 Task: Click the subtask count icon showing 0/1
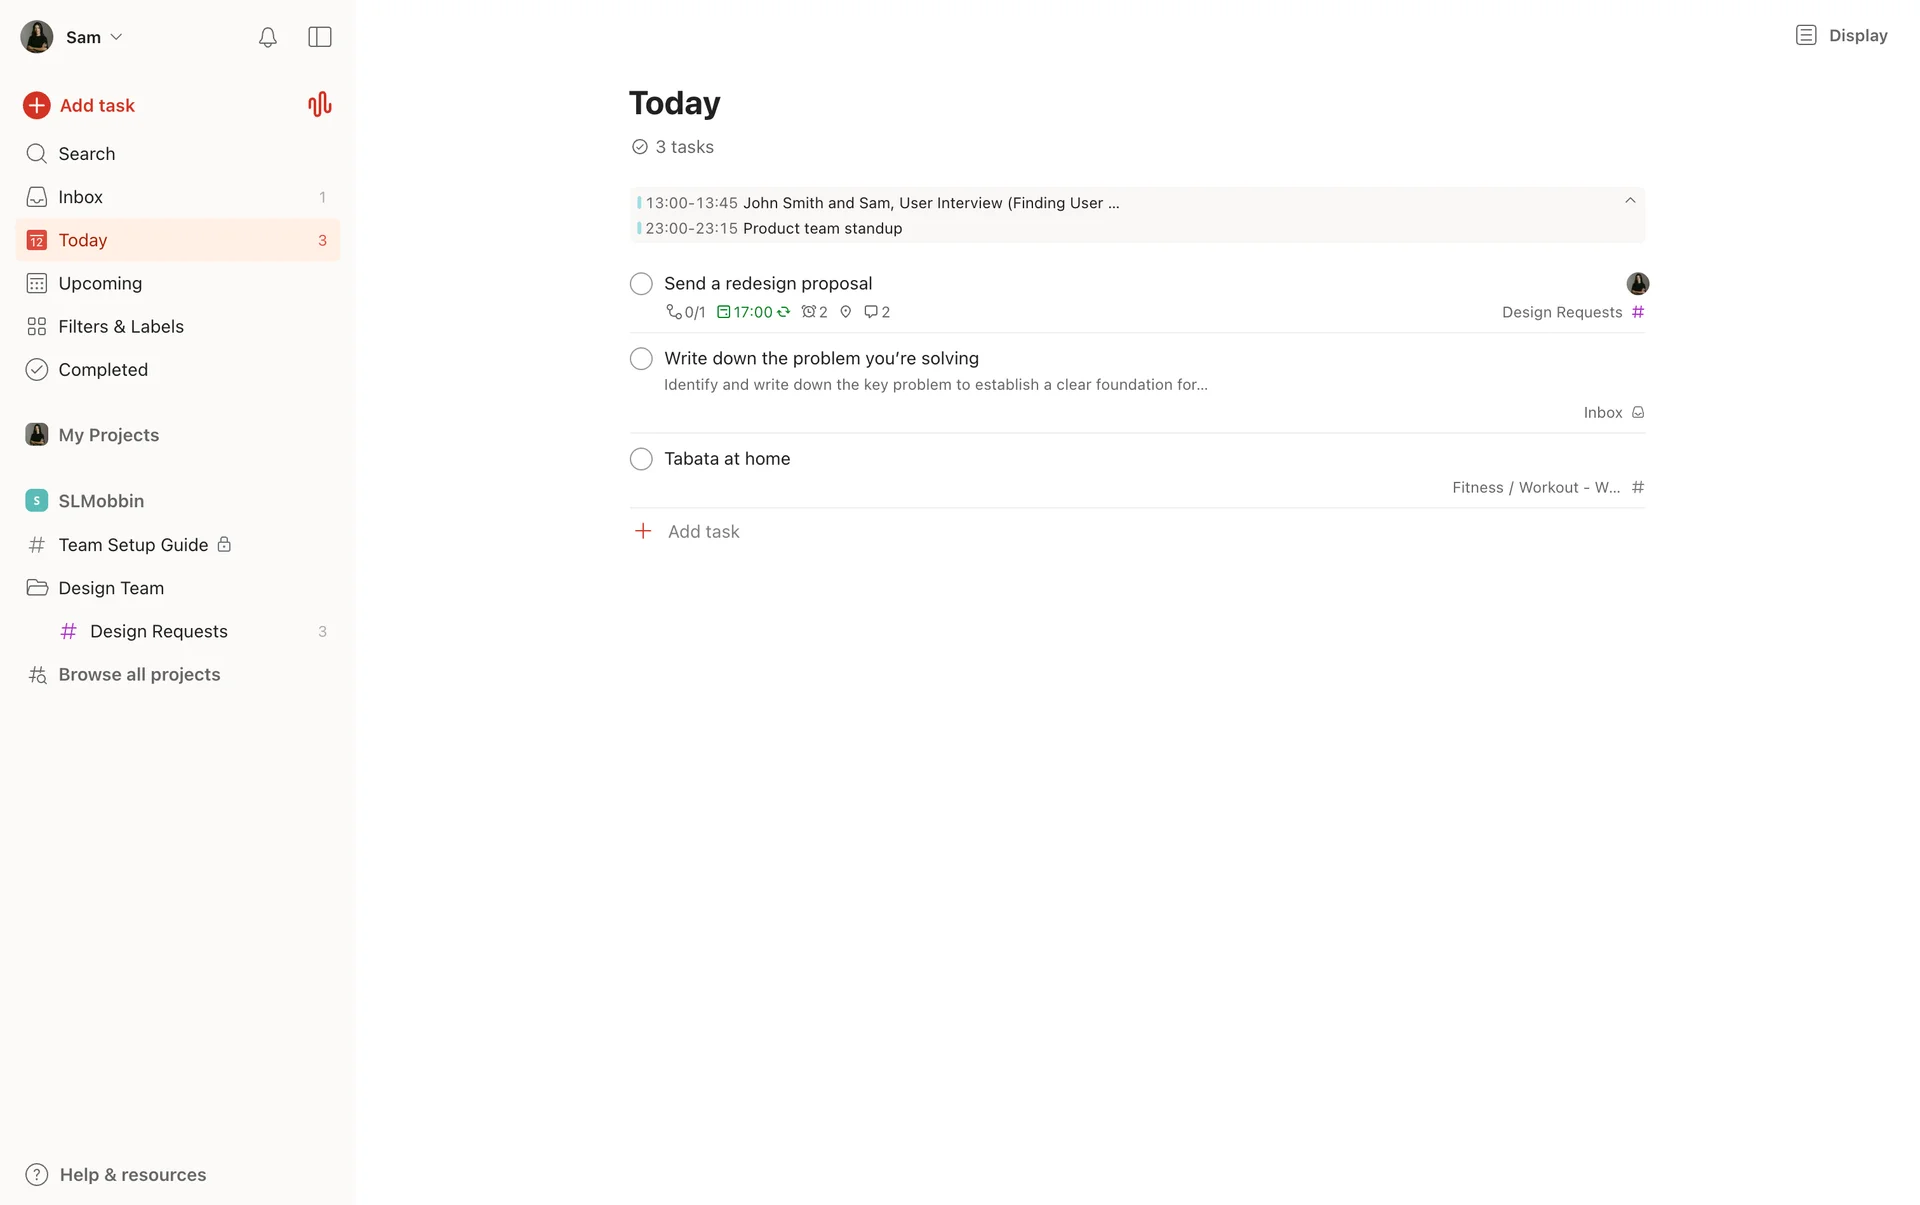[x=675, y=312]
